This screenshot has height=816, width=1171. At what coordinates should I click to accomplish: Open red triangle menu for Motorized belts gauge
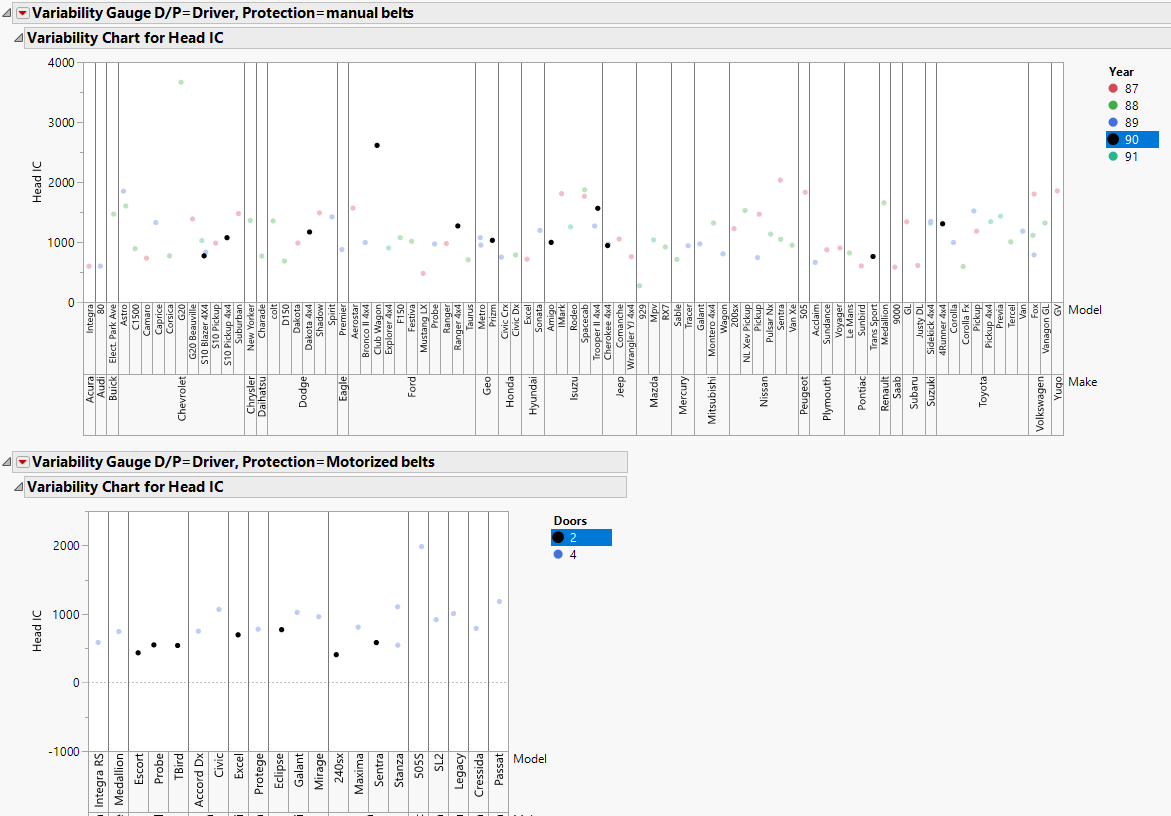pos(23,462)
